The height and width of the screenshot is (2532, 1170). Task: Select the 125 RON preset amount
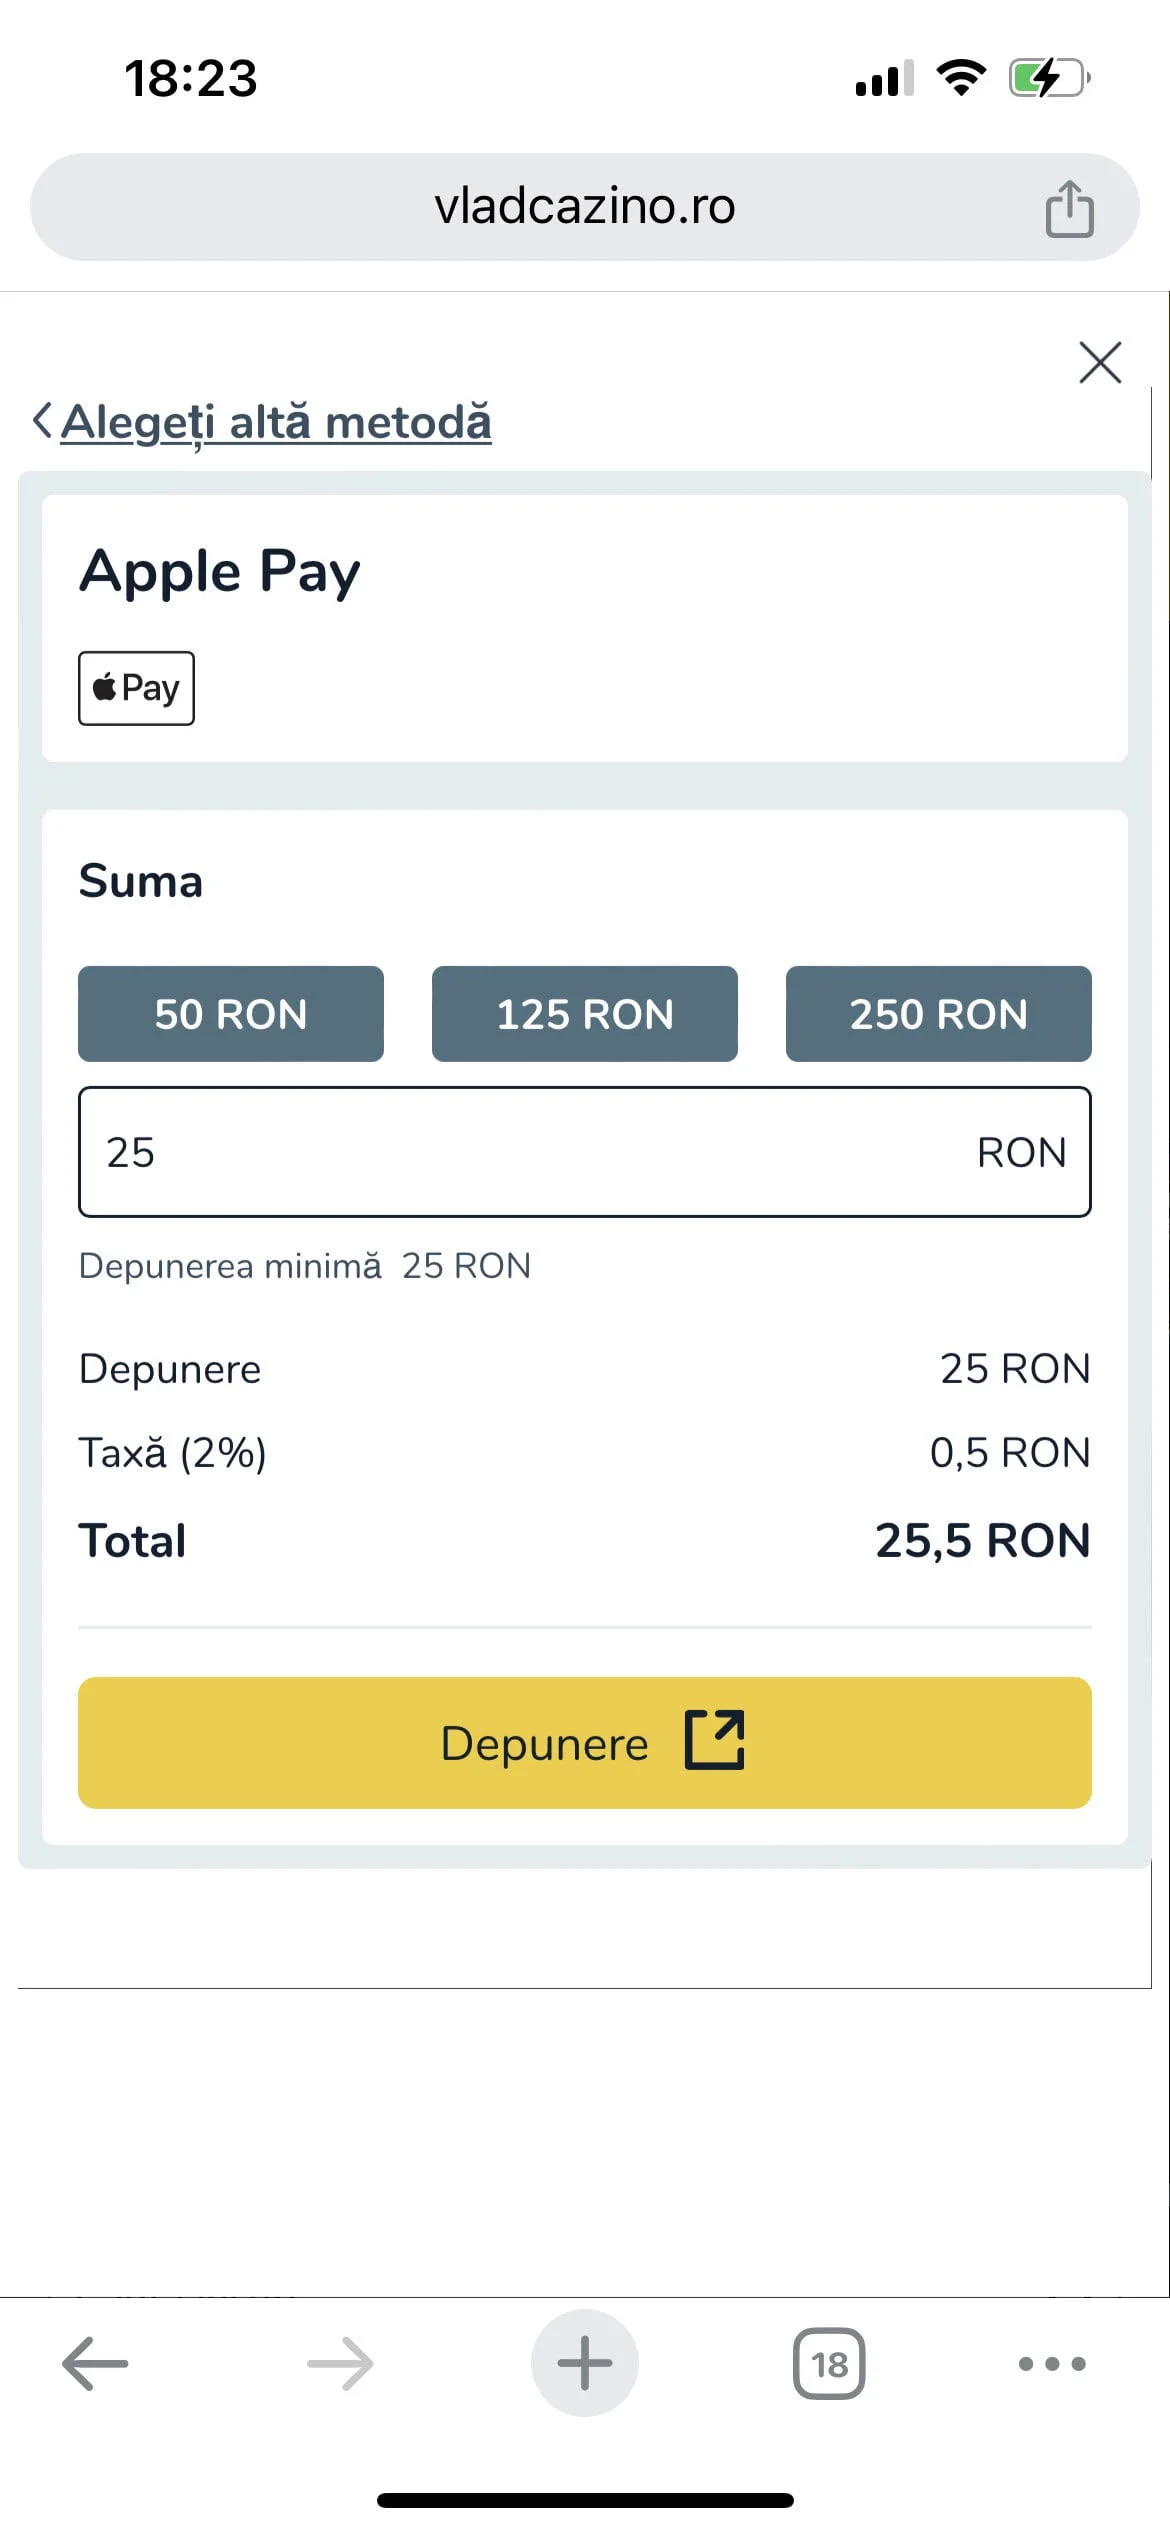[x=585, y=1013]
